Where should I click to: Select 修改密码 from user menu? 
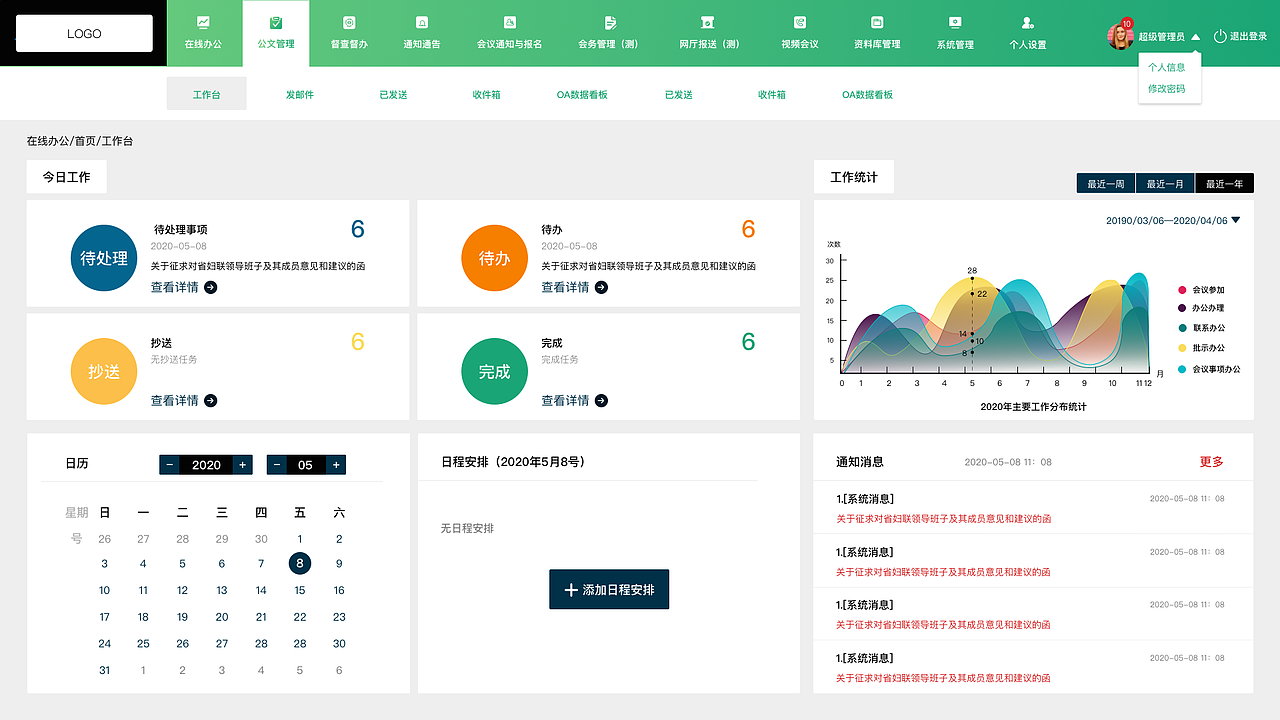coord(1166,89)
